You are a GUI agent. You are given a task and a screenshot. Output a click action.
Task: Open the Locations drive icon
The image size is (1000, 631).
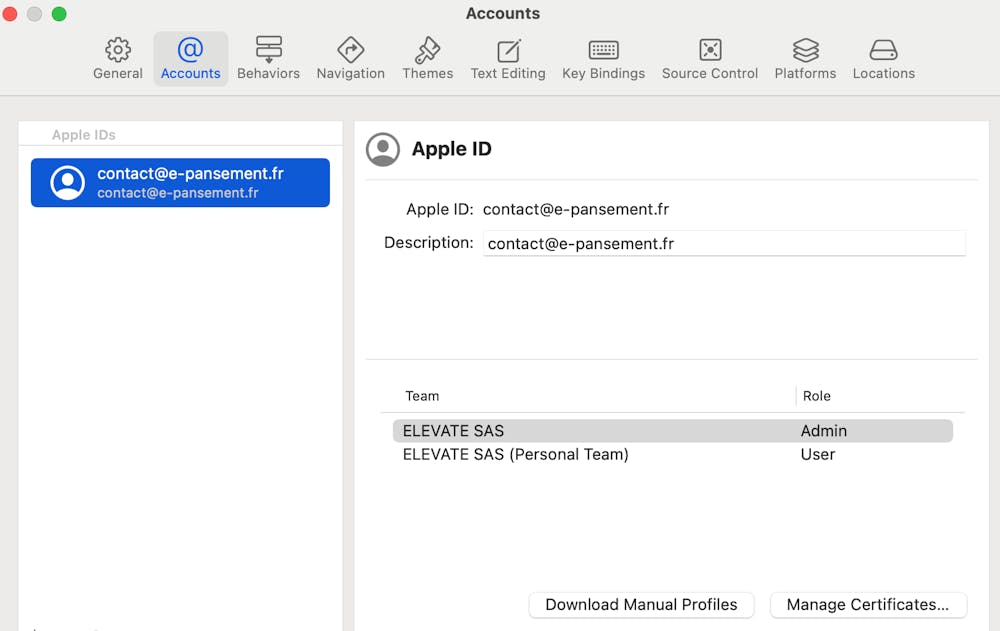pos(883,50)
